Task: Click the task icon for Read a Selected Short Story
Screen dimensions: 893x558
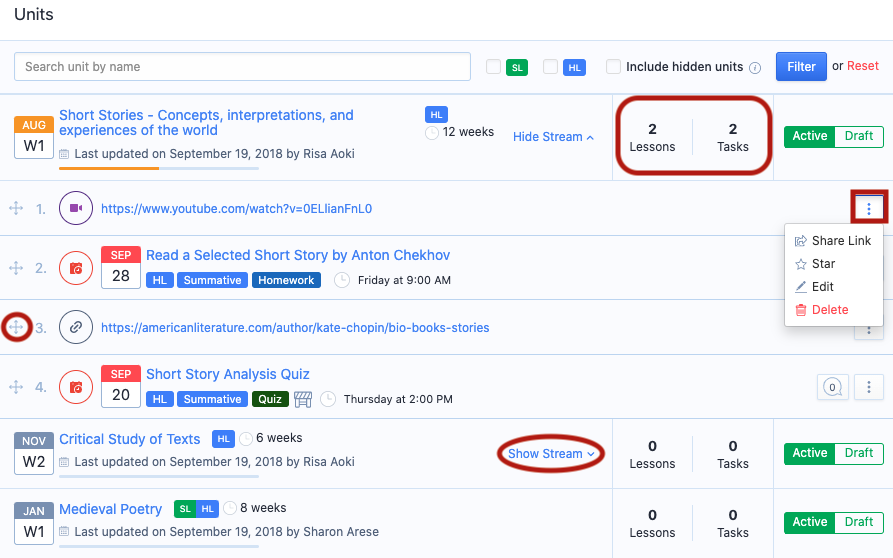Action: pos(76,268)
